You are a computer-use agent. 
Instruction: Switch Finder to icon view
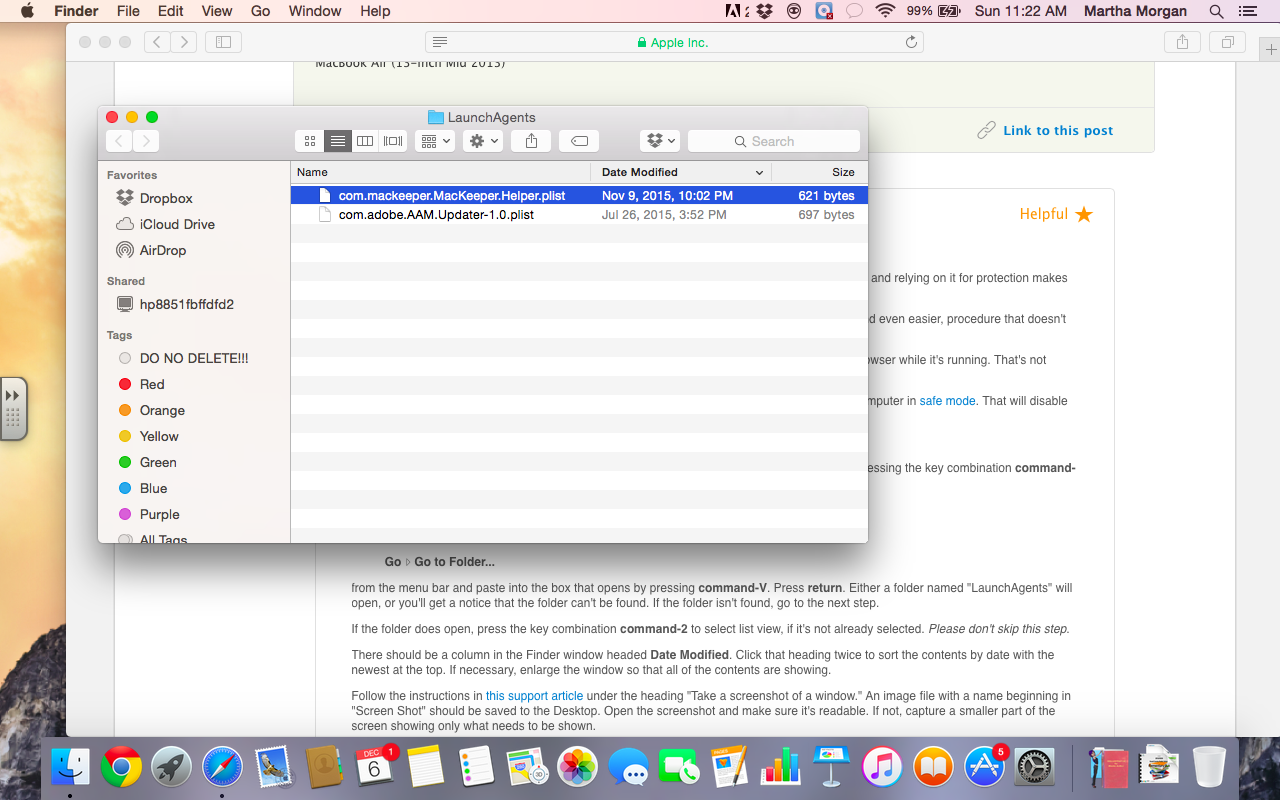310,141
